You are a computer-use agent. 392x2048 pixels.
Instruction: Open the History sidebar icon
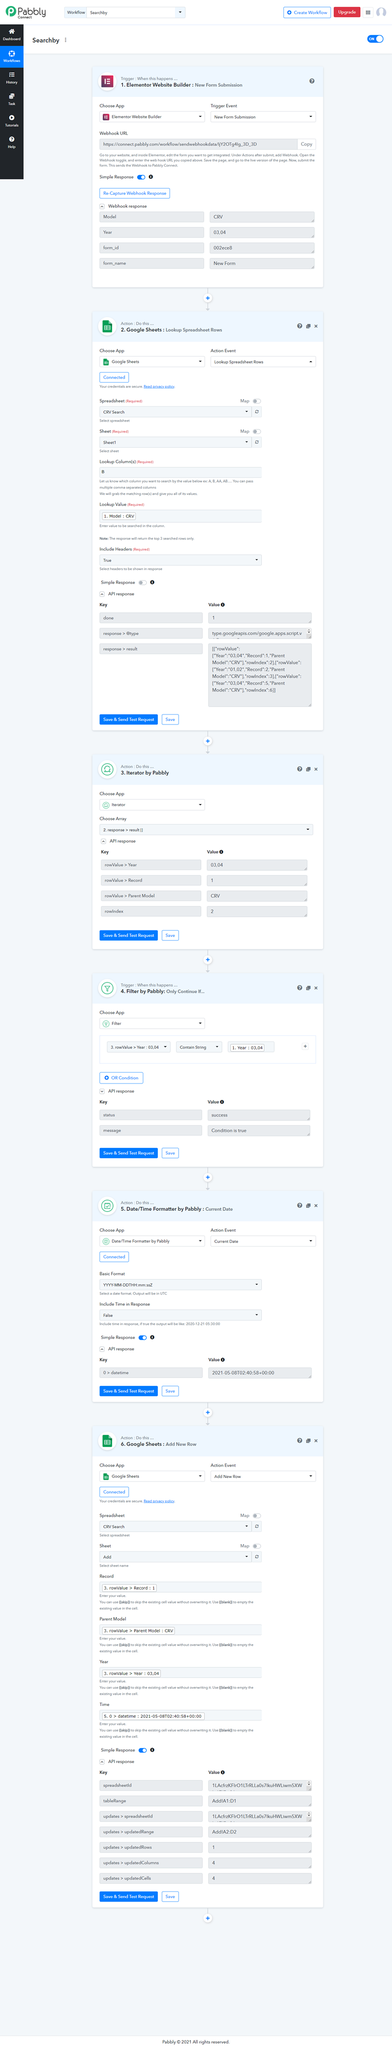(x=11, y=78)
